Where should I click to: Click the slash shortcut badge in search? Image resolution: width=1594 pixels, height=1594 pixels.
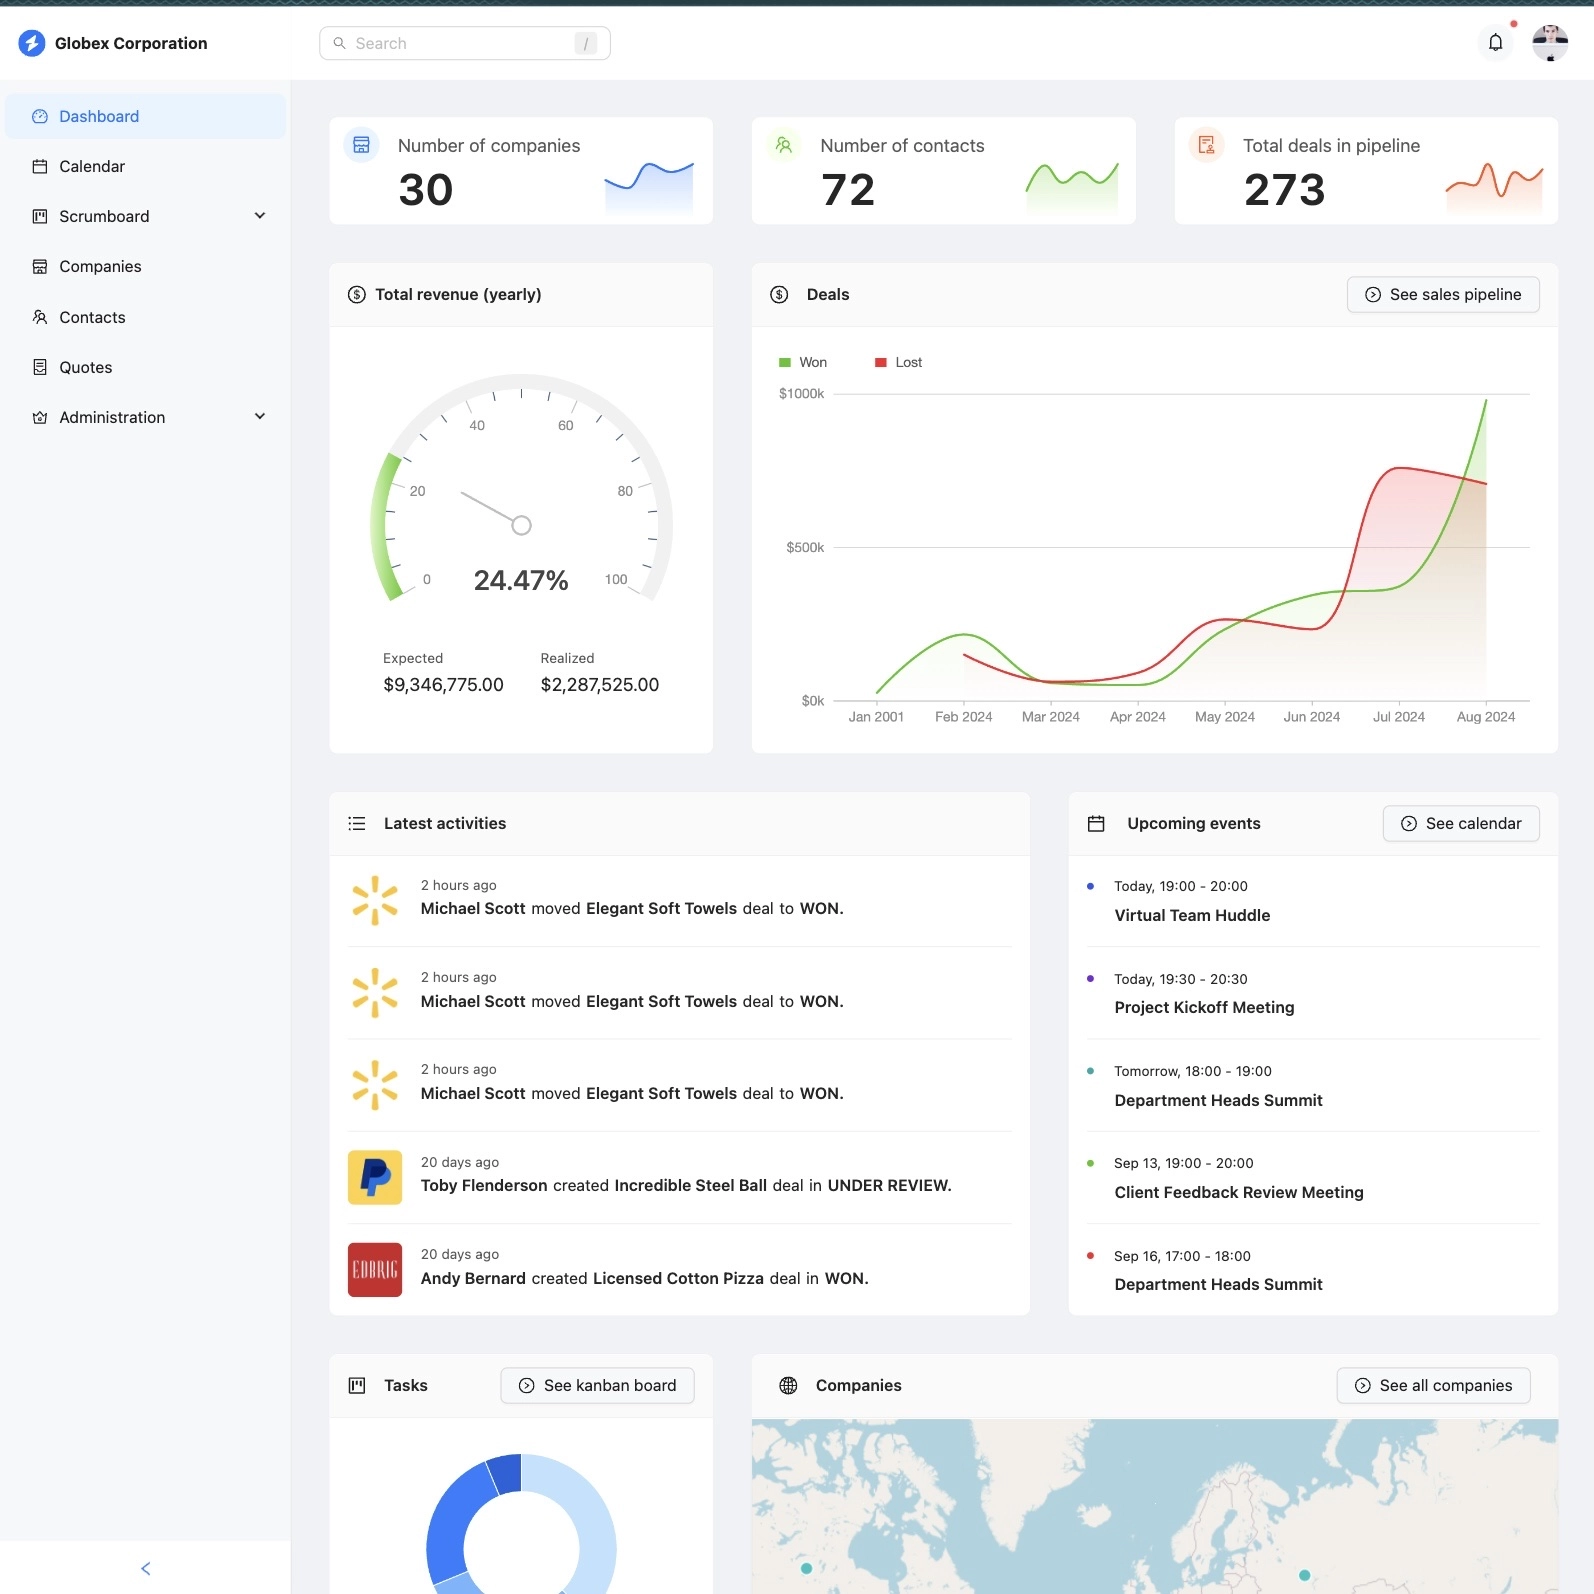tap(586, 43)
